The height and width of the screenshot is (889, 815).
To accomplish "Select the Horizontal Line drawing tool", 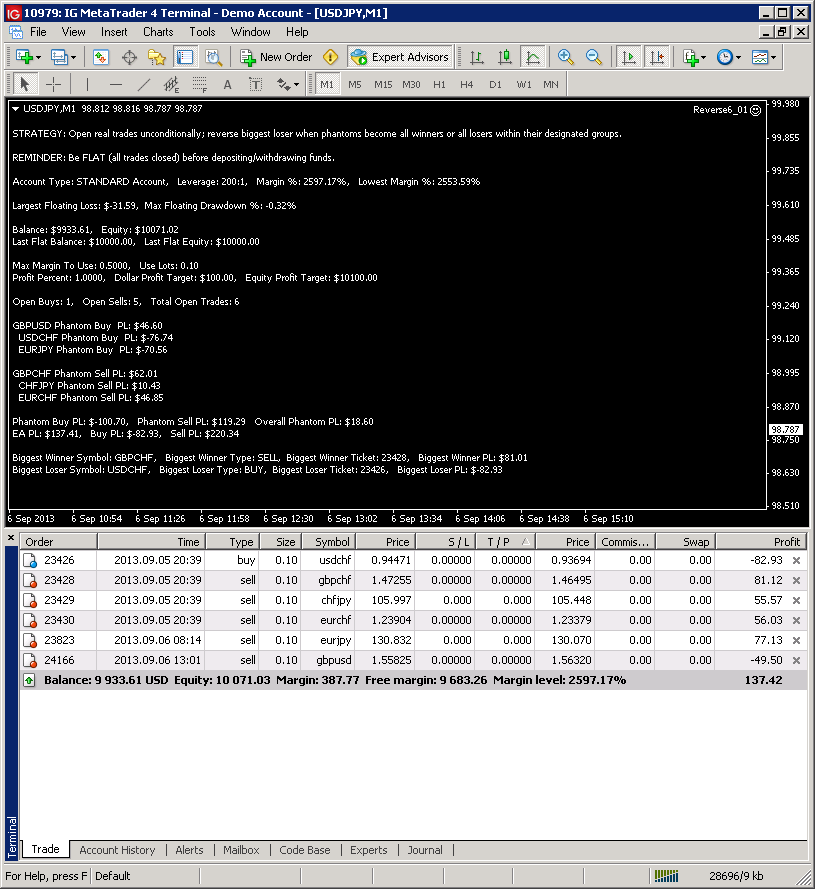I will tap(116, 84).
